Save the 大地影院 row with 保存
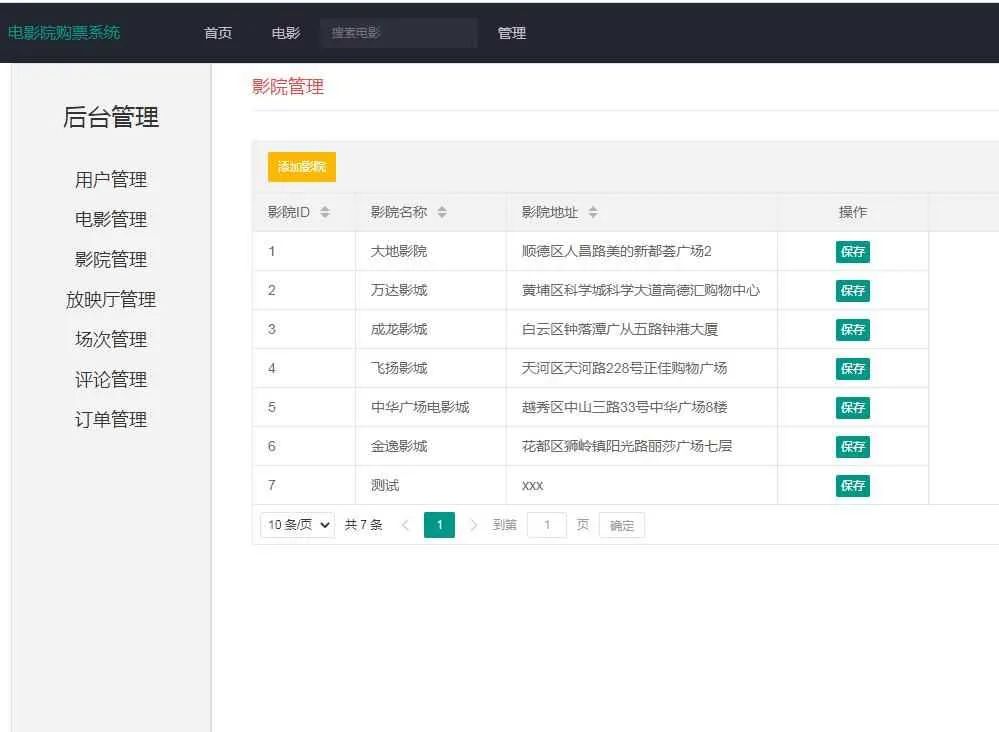Screen dimensions: 999x732 pos(852,251)
